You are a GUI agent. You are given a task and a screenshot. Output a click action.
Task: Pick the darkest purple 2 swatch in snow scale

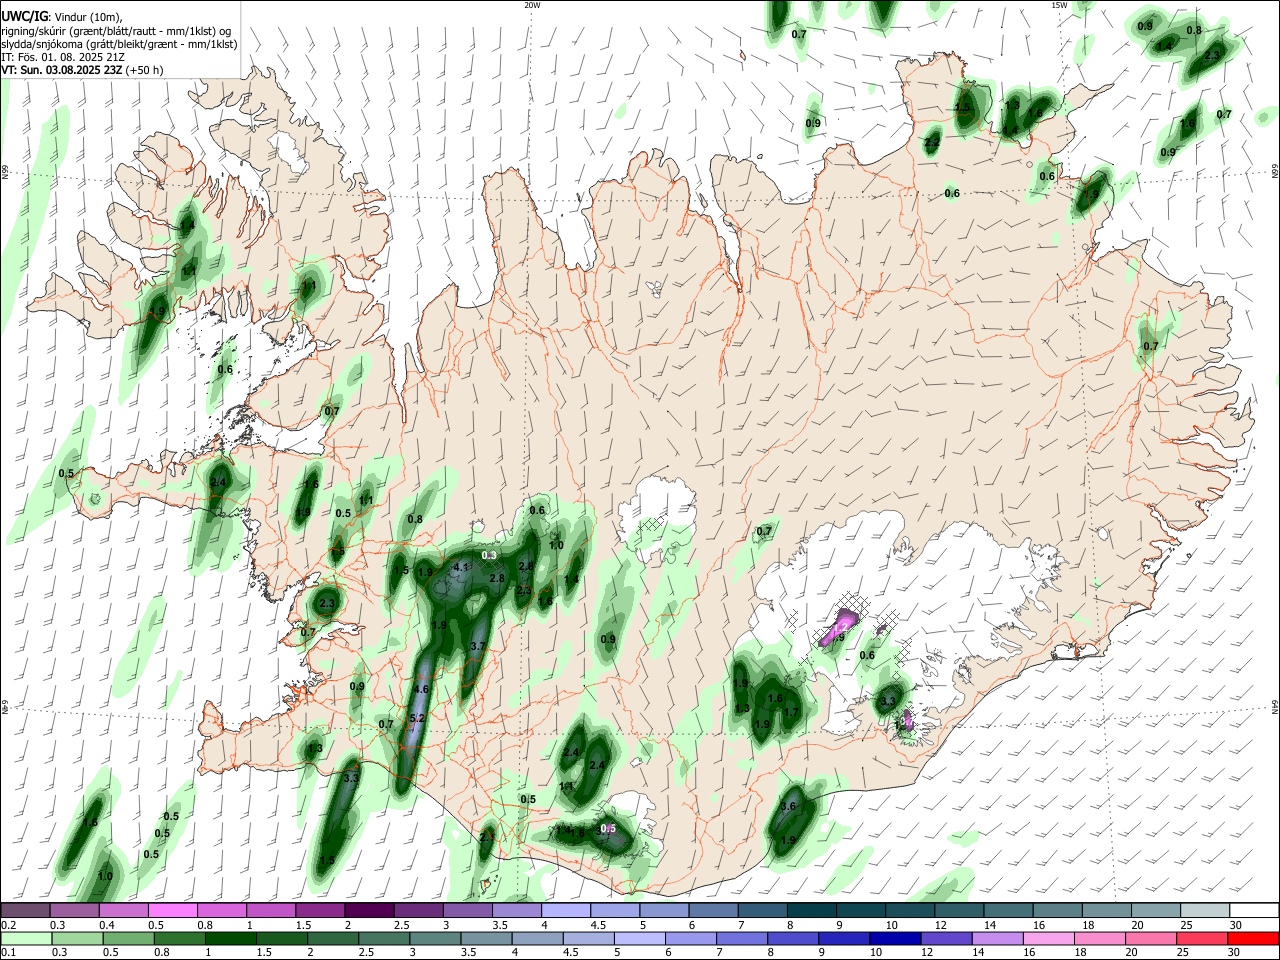click(369, 911)
